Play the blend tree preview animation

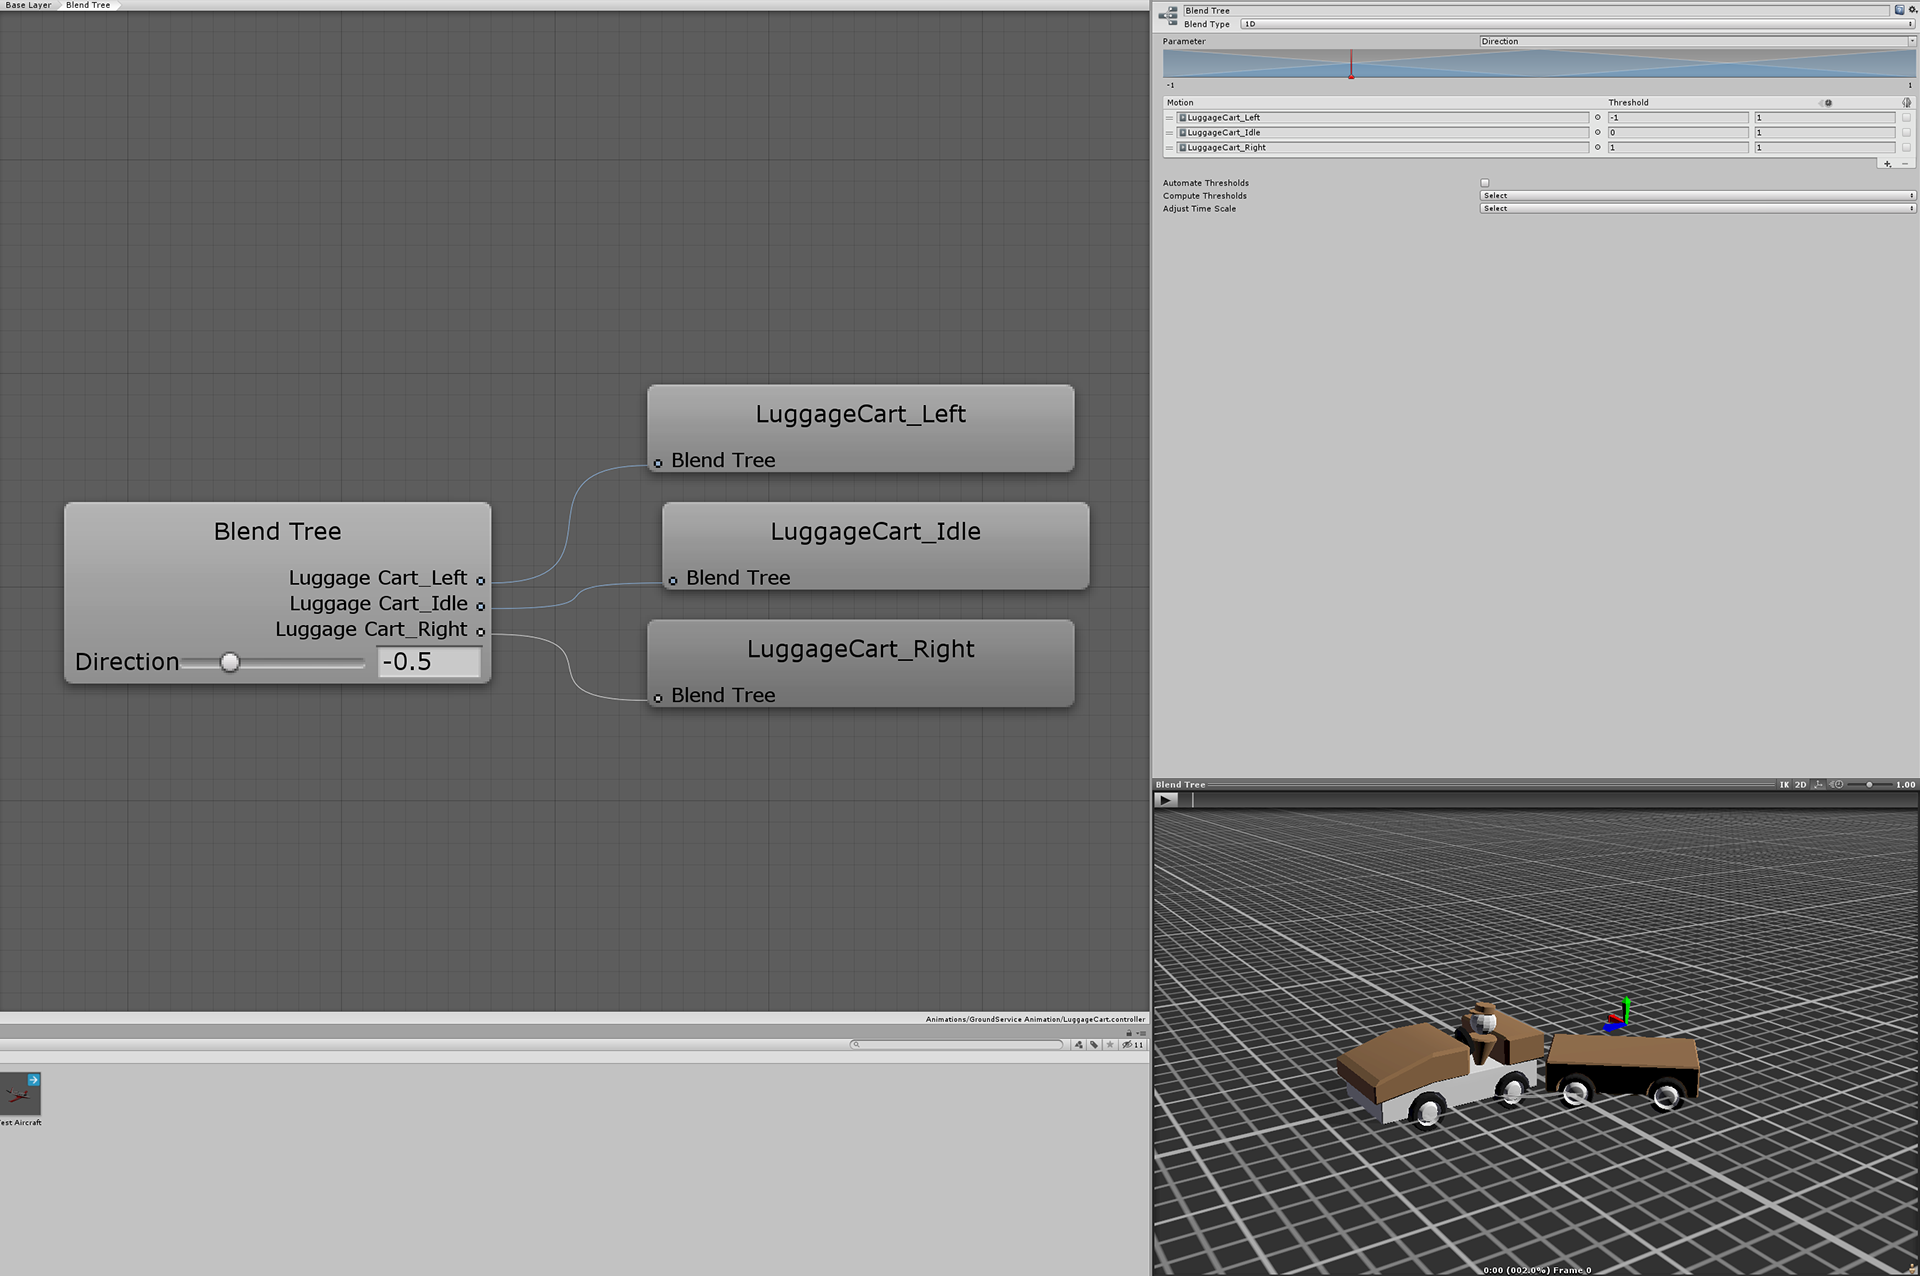click(x=1166, y=799)
